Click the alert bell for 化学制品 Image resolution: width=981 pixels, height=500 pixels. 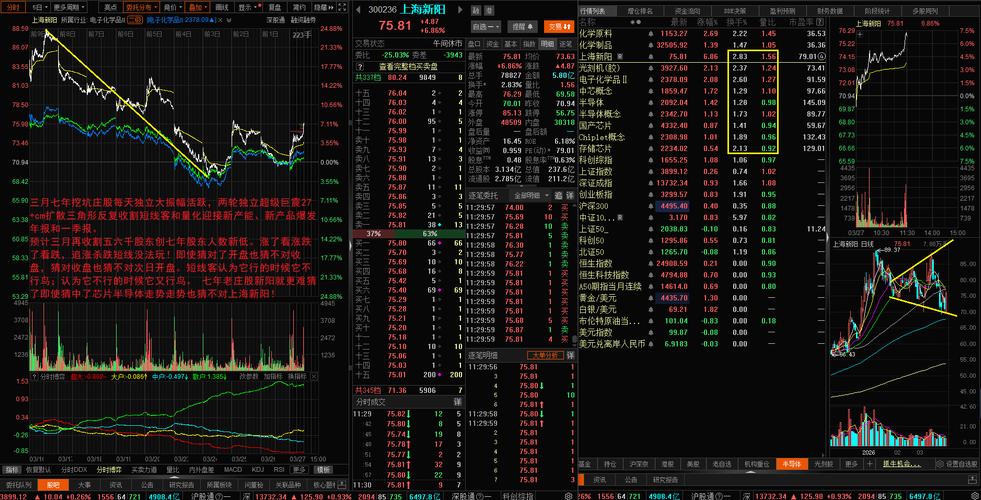click(x=651, y=45)
